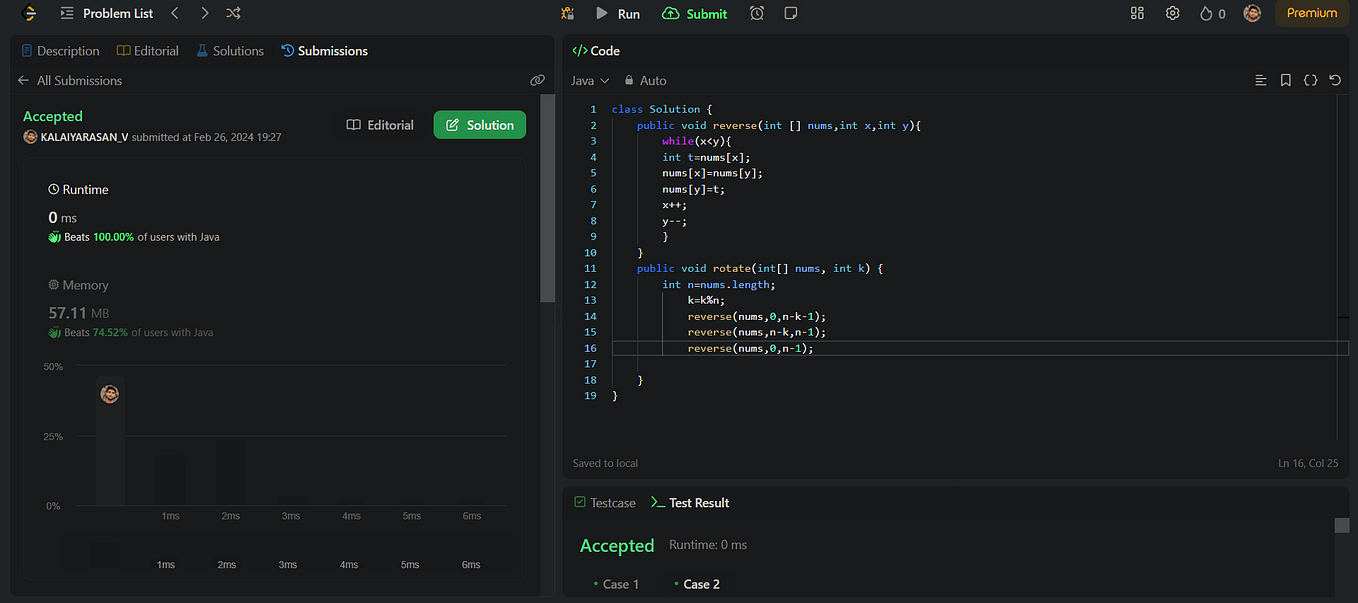
Task: Go to the previous problem arrow
Action: point(175,13)
